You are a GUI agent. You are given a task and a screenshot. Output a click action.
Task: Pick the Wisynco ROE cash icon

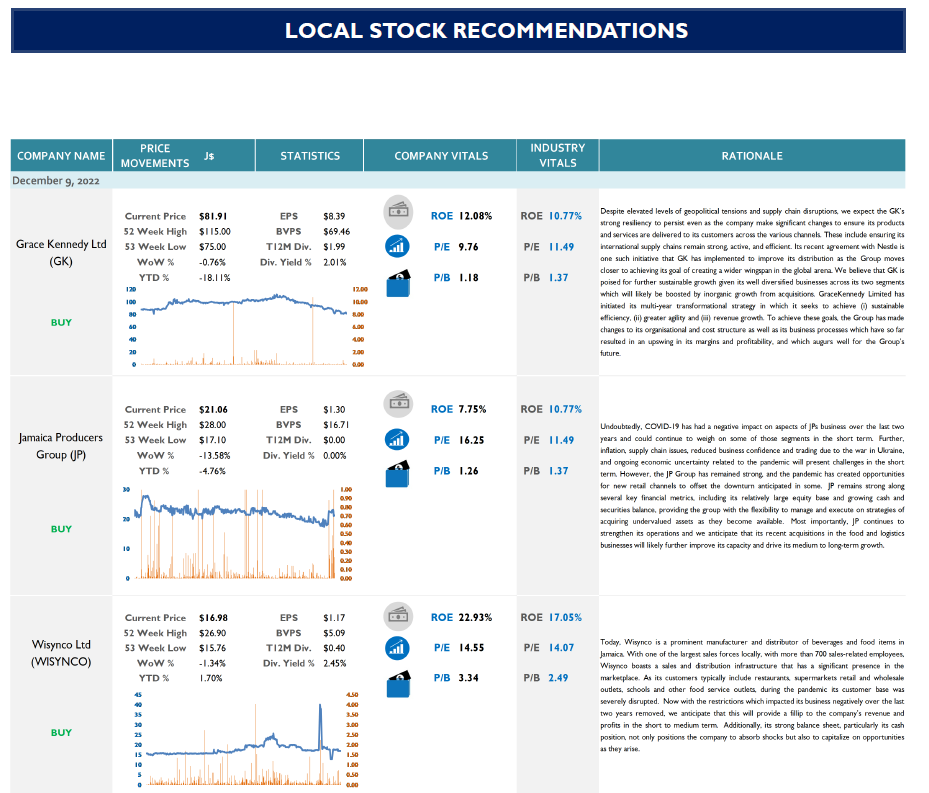398,616
